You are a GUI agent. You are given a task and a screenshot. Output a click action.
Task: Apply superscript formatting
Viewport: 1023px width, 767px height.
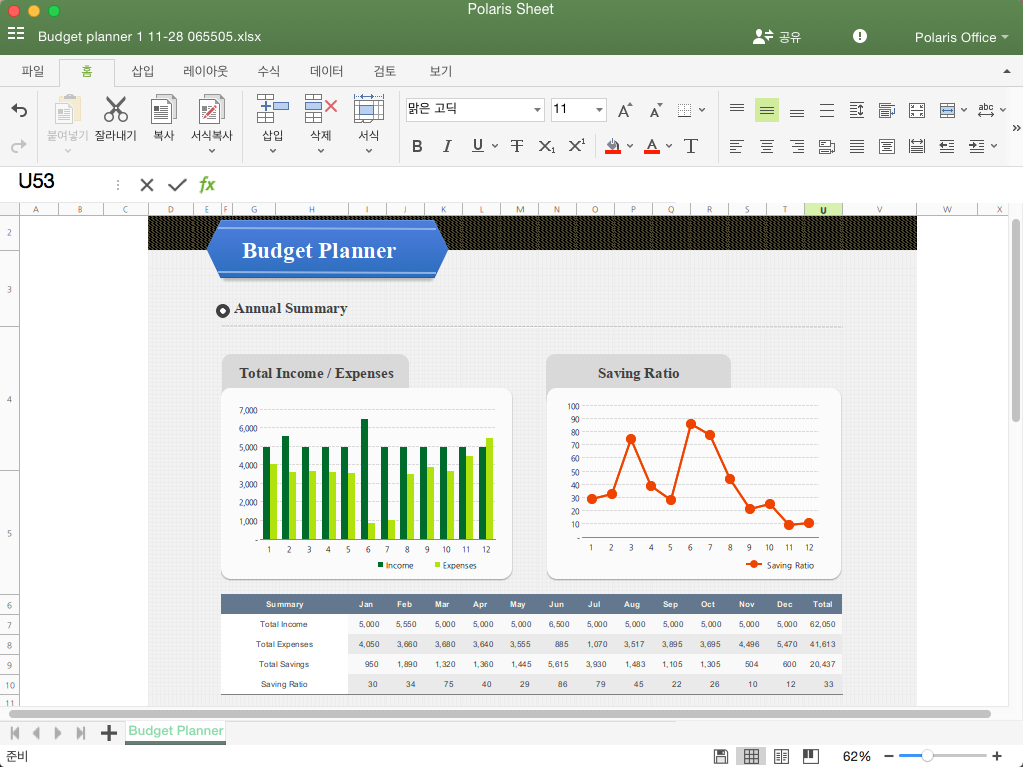tap(577, 145)
